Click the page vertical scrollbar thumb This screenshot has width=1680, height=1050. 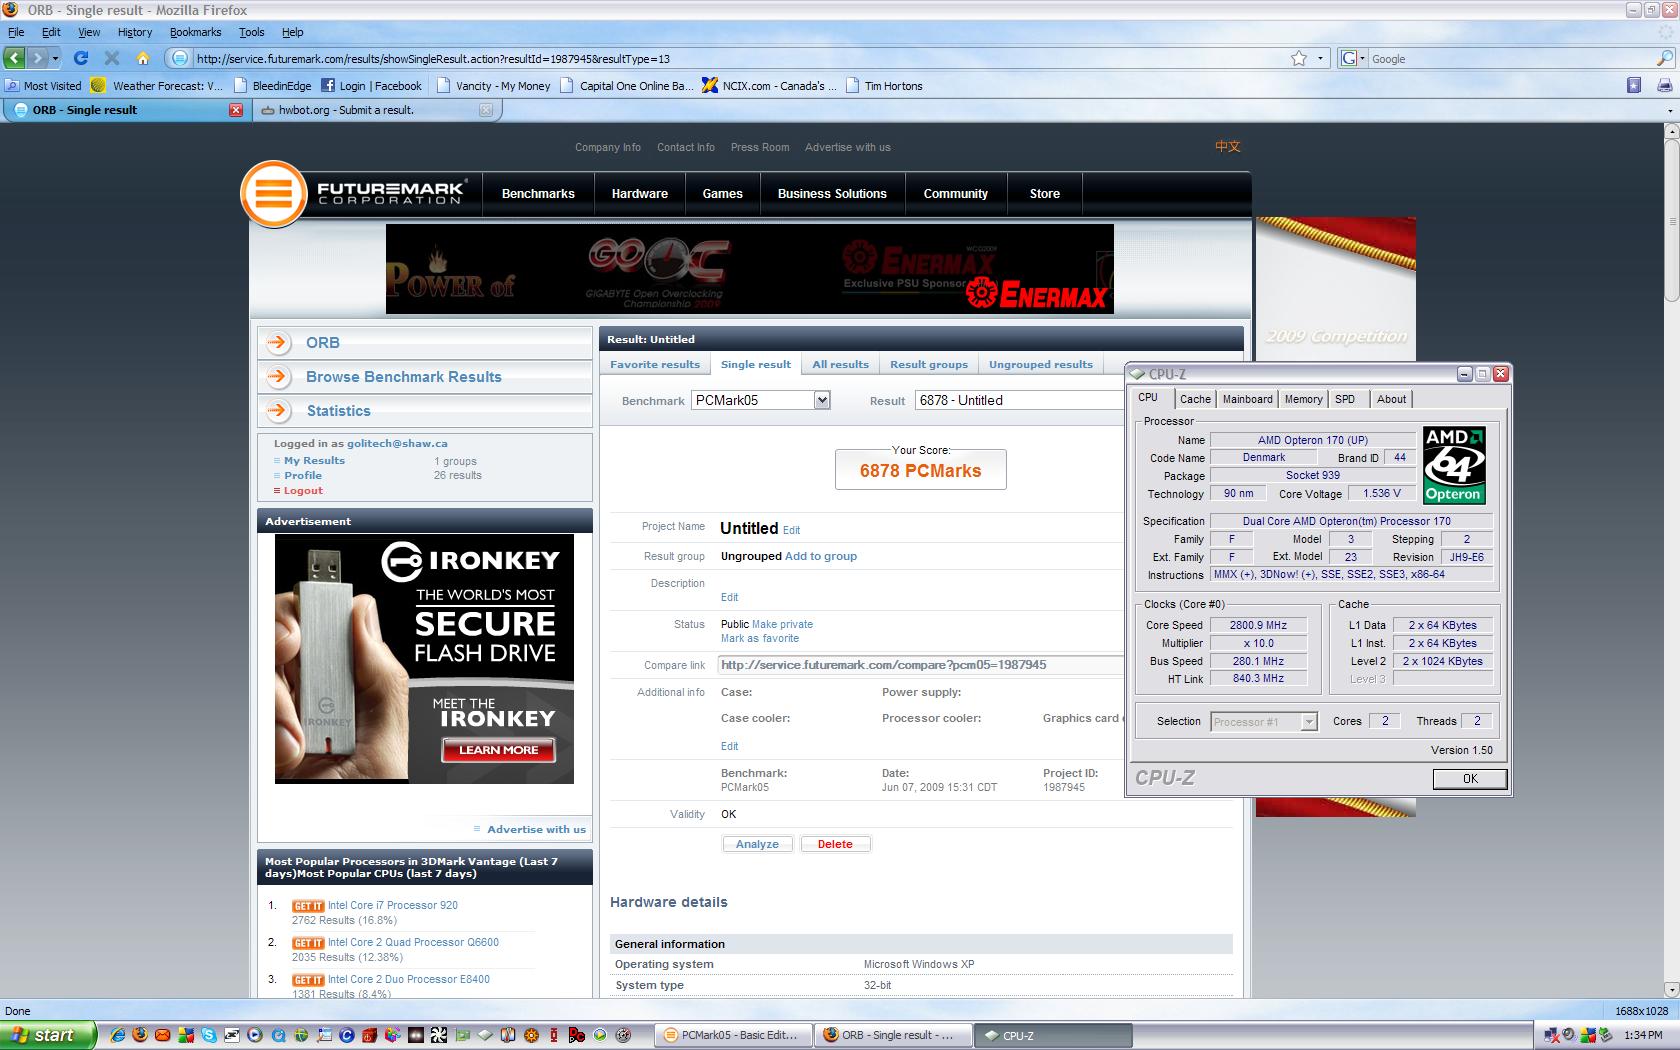point(1671,220)
